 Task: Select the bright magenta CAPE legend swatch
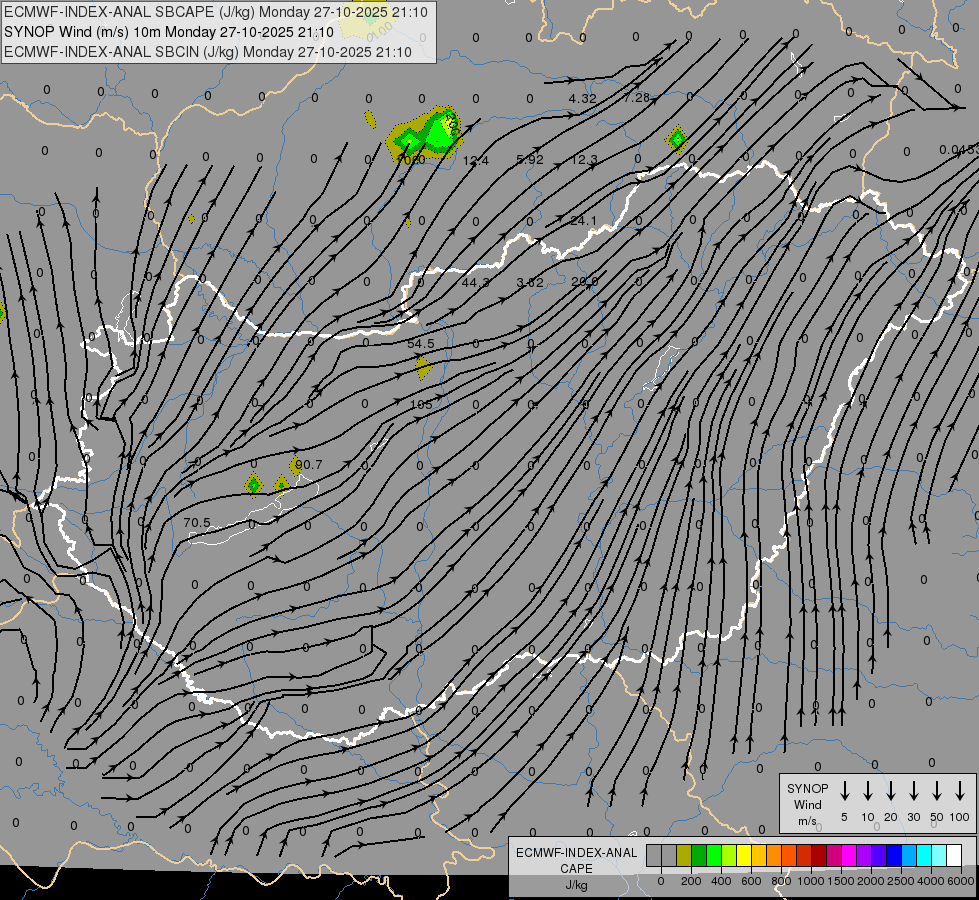[x=849, y=856]
